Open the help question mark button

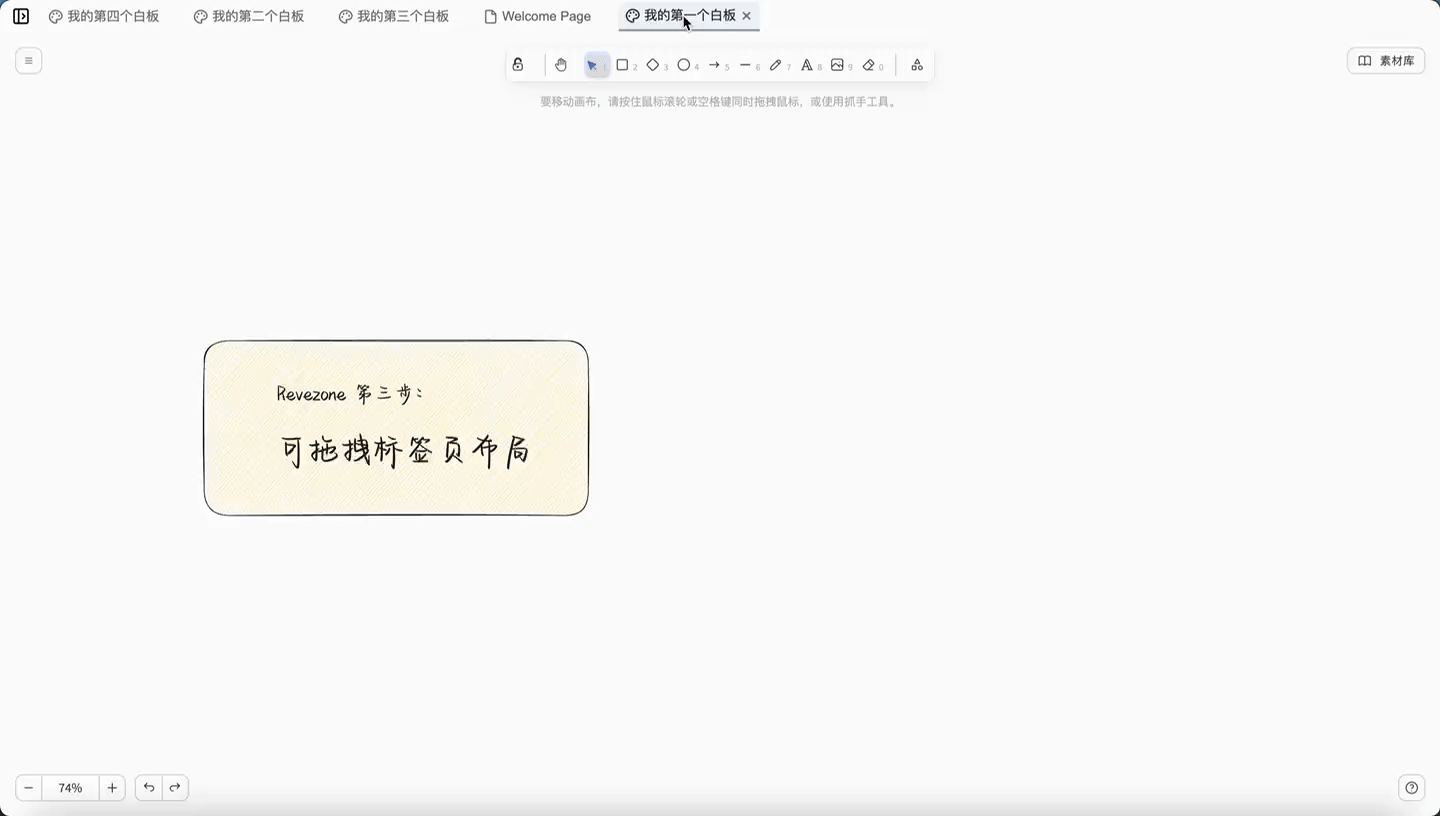click(x=1411, y=788)
